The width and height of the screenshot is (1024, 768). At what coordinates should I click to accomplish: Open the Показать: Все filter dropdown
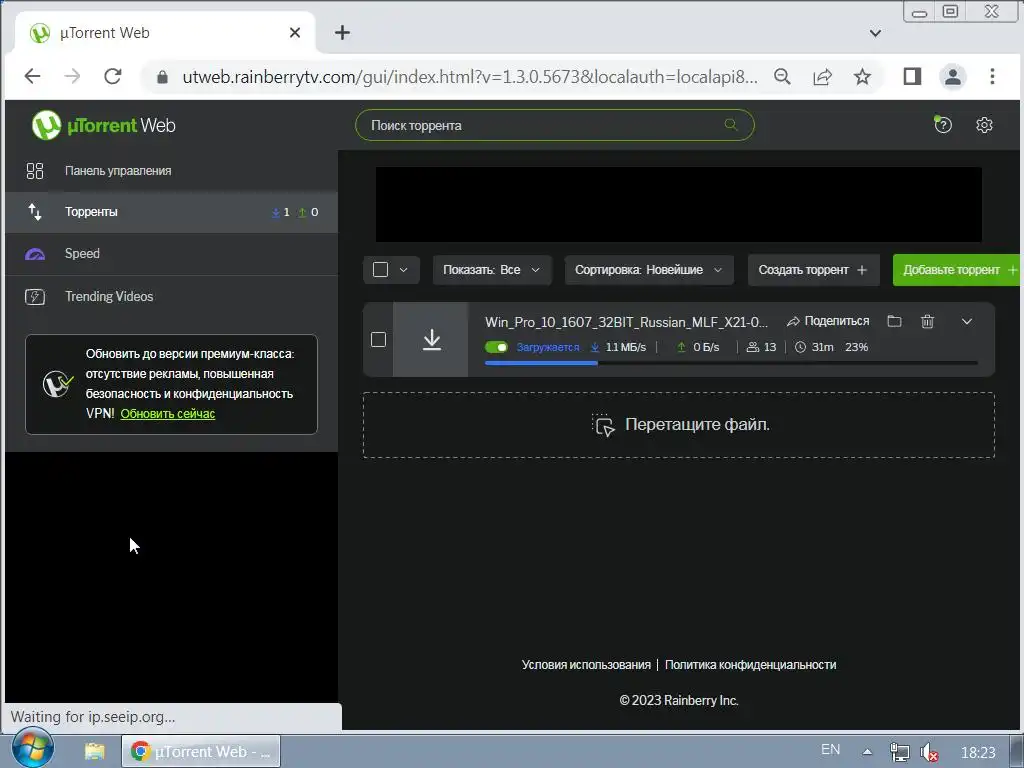[492, 270]
